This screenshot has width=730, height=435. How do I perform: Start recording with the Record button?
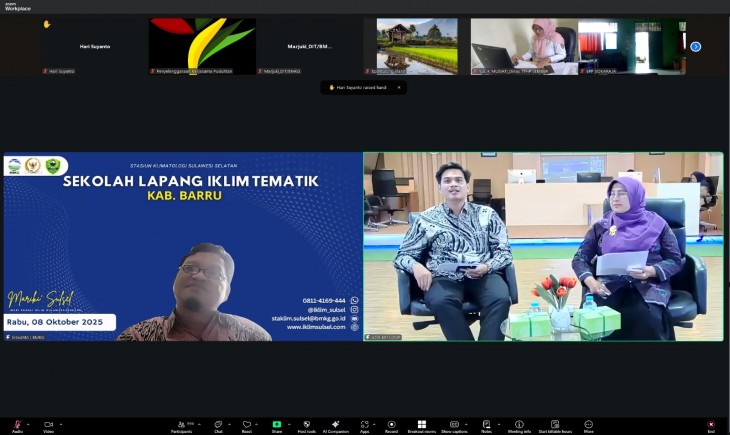[x=391, y=425]
